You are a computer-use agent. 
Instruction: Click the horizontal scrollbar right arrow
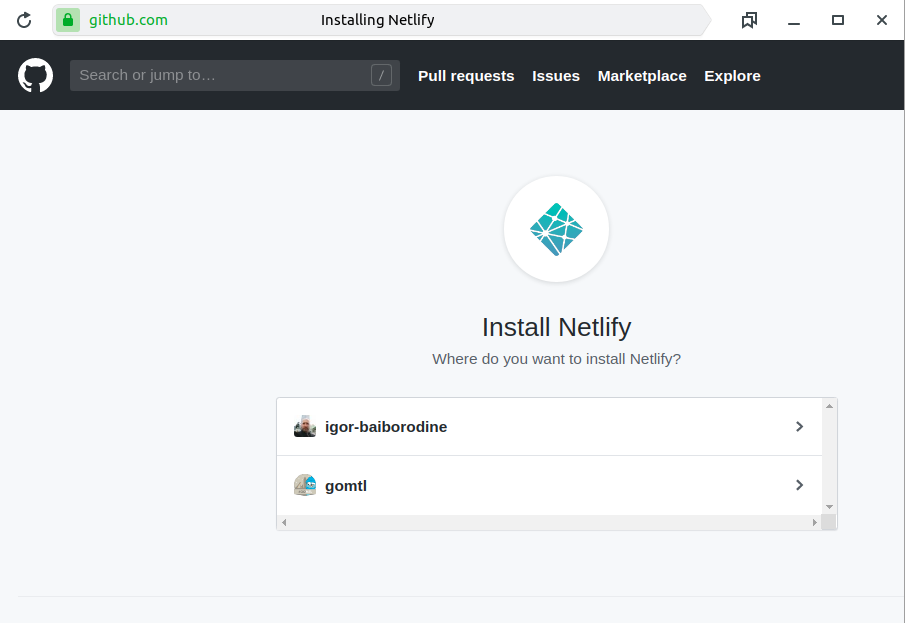pyautogui.click(x=814, y=523)
